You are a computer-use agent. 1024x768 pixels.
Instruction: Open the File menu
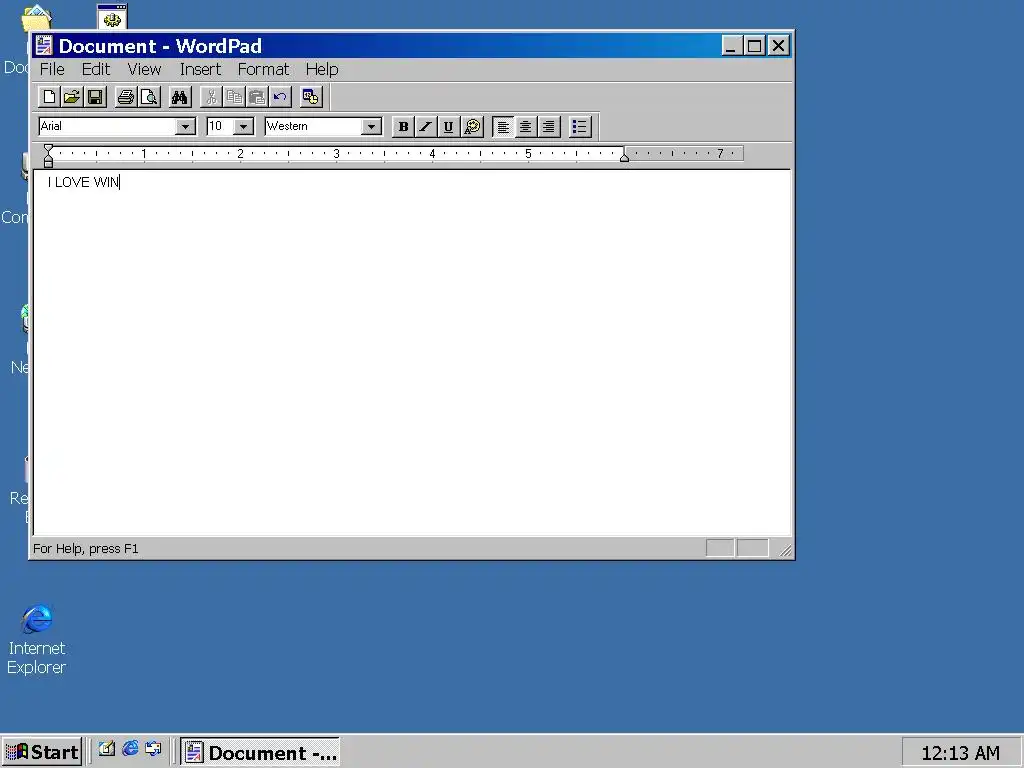coord(52,69)
